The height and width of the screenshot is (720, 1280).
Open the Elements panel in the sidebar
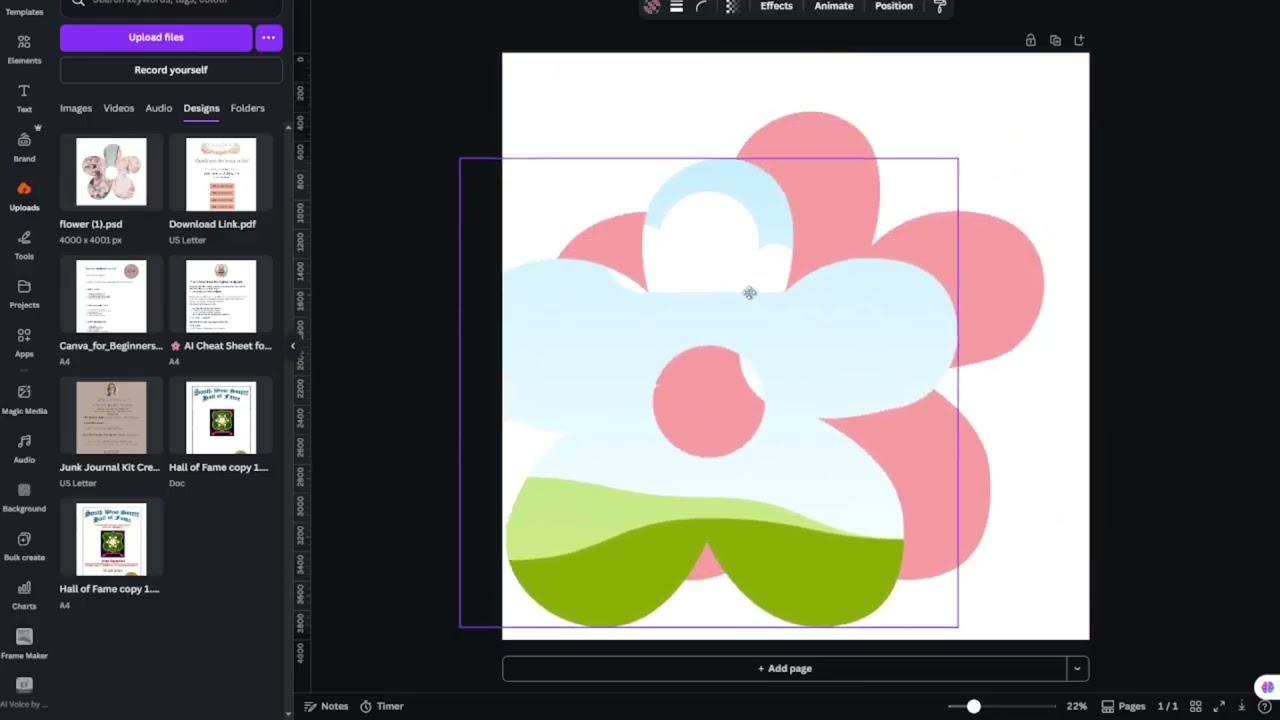24,48
